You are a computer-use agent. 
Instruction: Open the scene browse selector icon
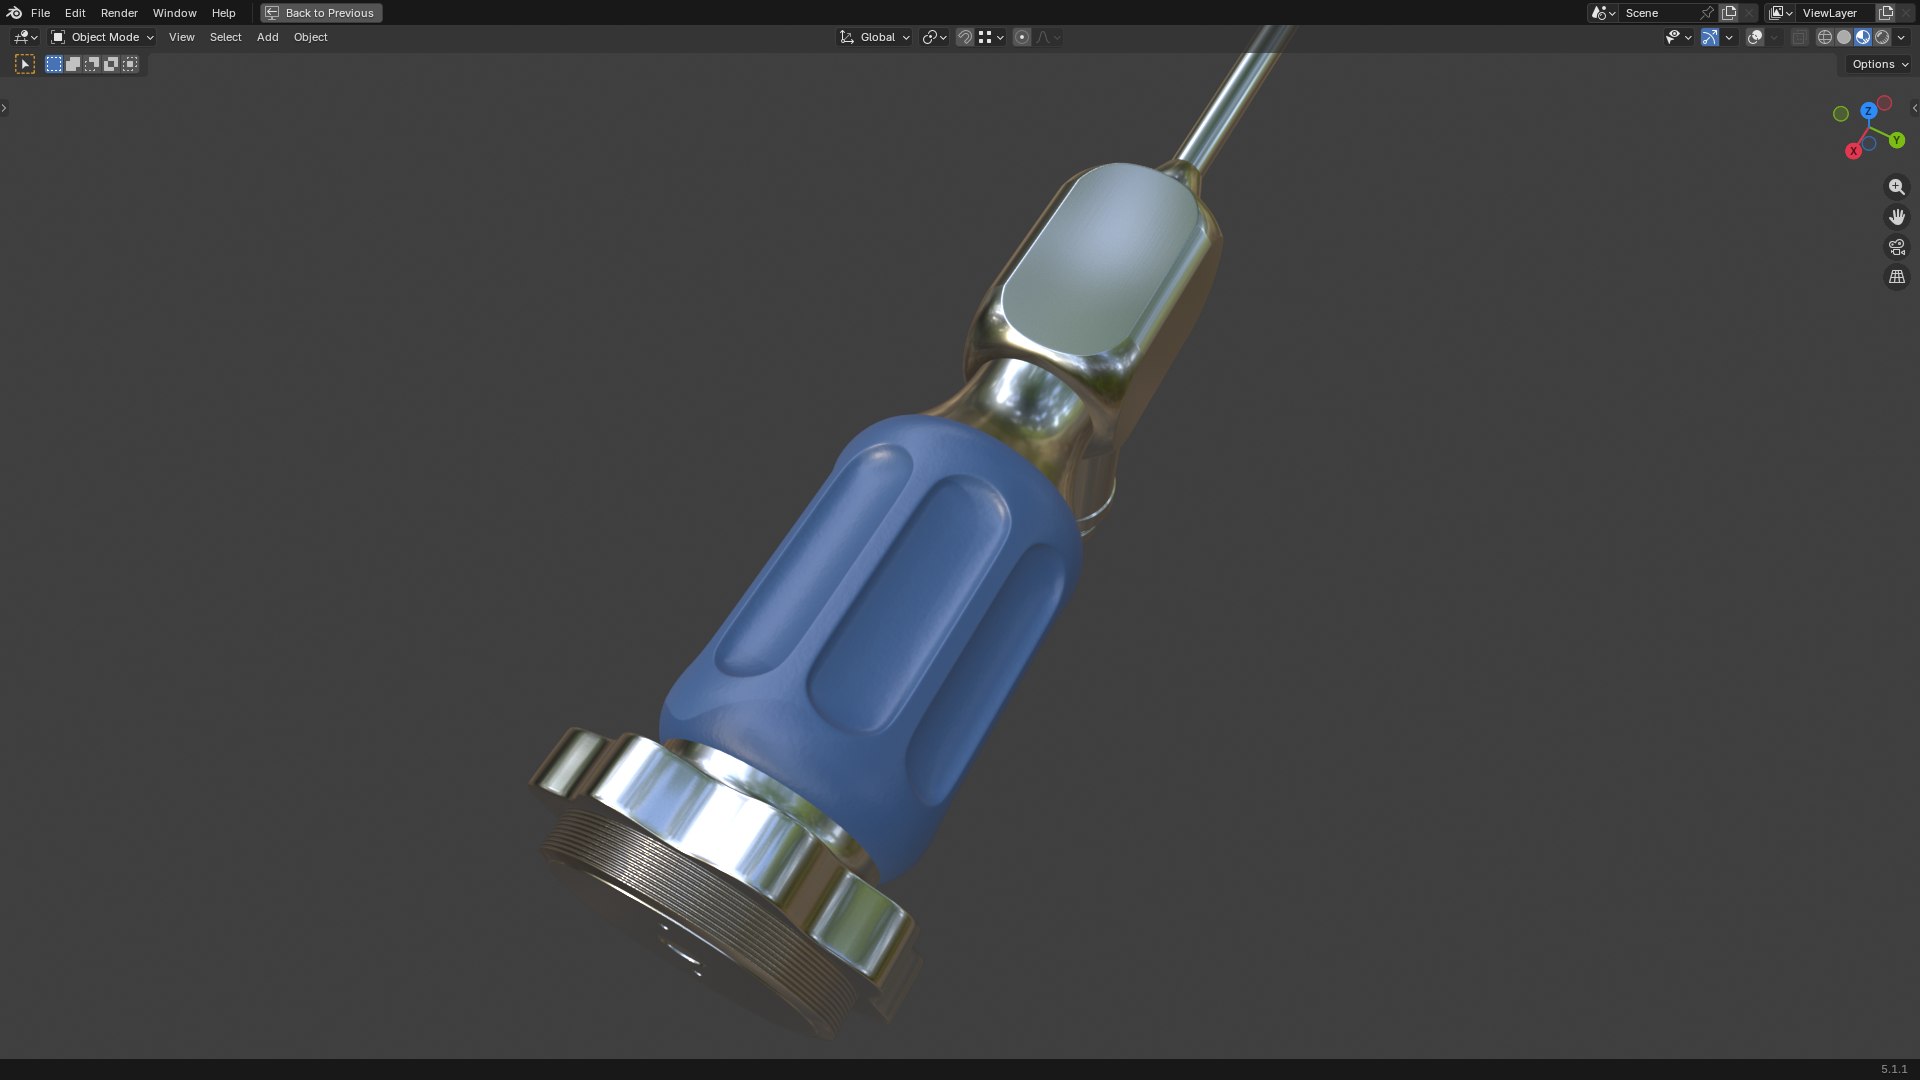tap(1603, 13)
